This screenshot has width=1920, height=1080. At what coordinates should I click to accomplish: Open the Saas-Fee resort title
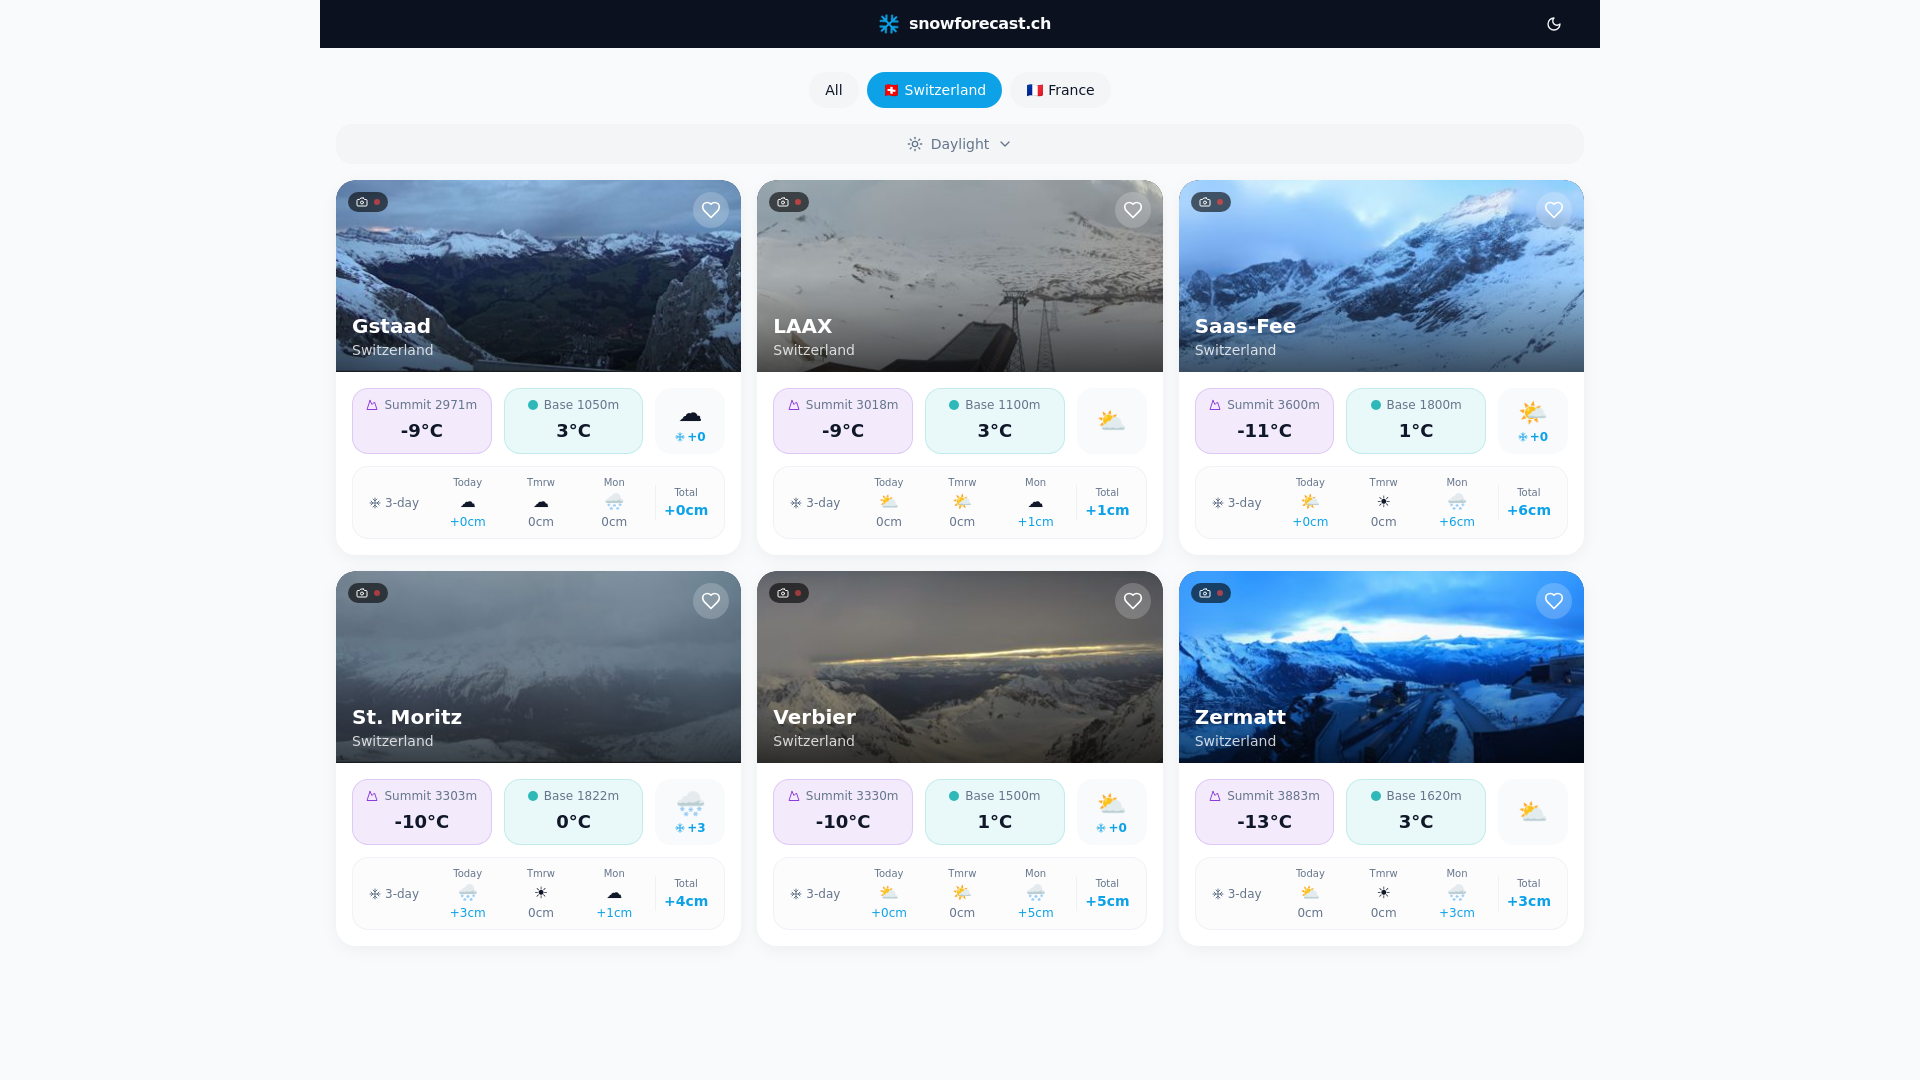pos(1245,326)
